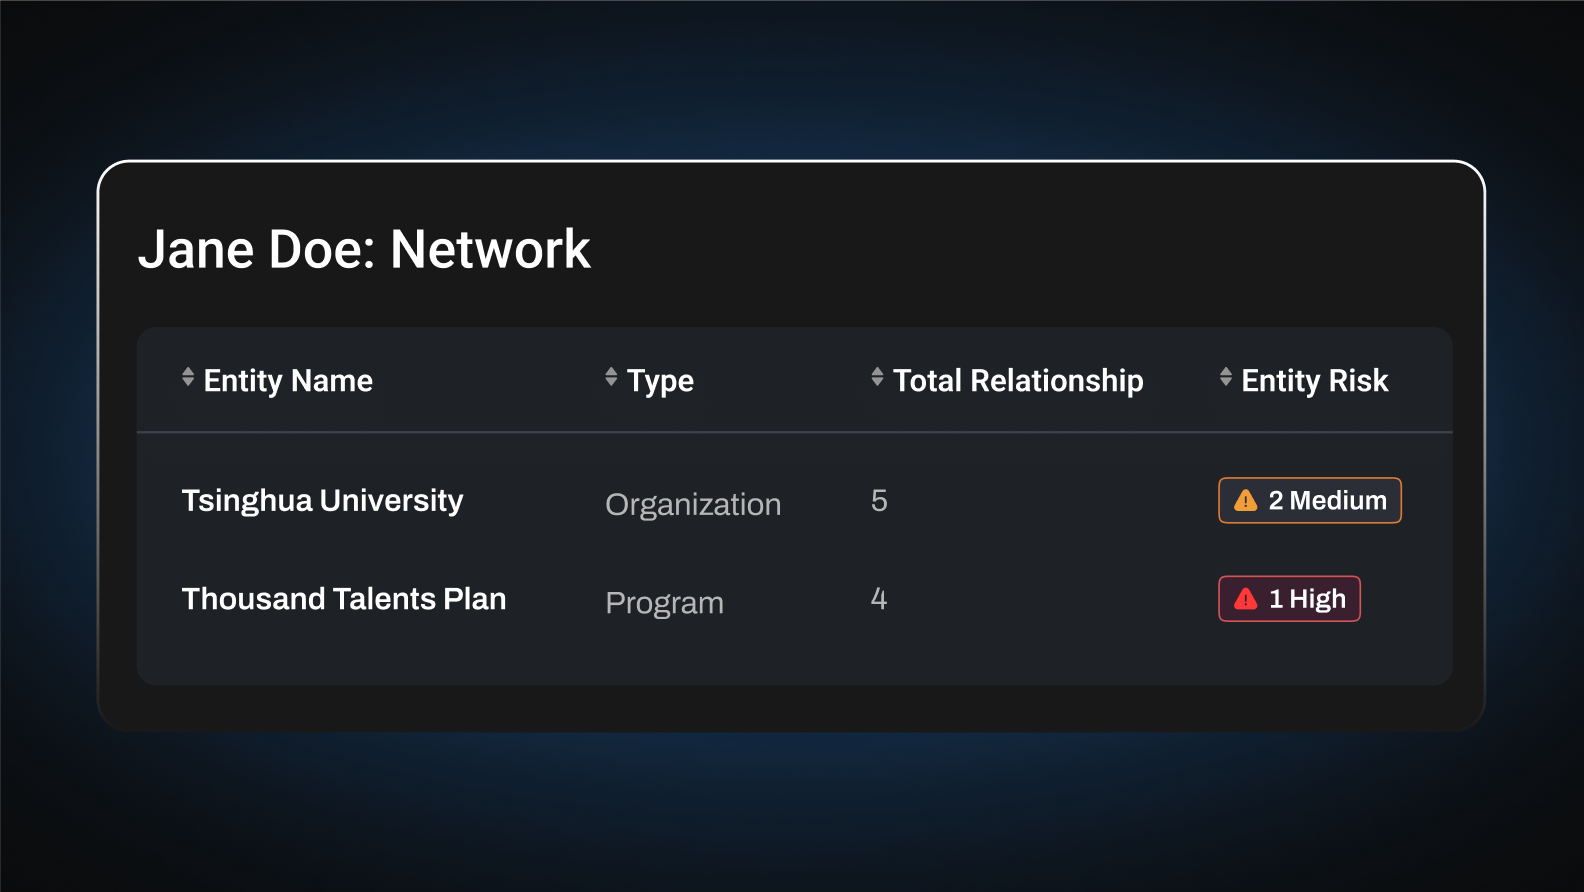Screen dimensions: 1584x892
Task: Click the red warning icon in High badge
Action: click(1246, 599)
